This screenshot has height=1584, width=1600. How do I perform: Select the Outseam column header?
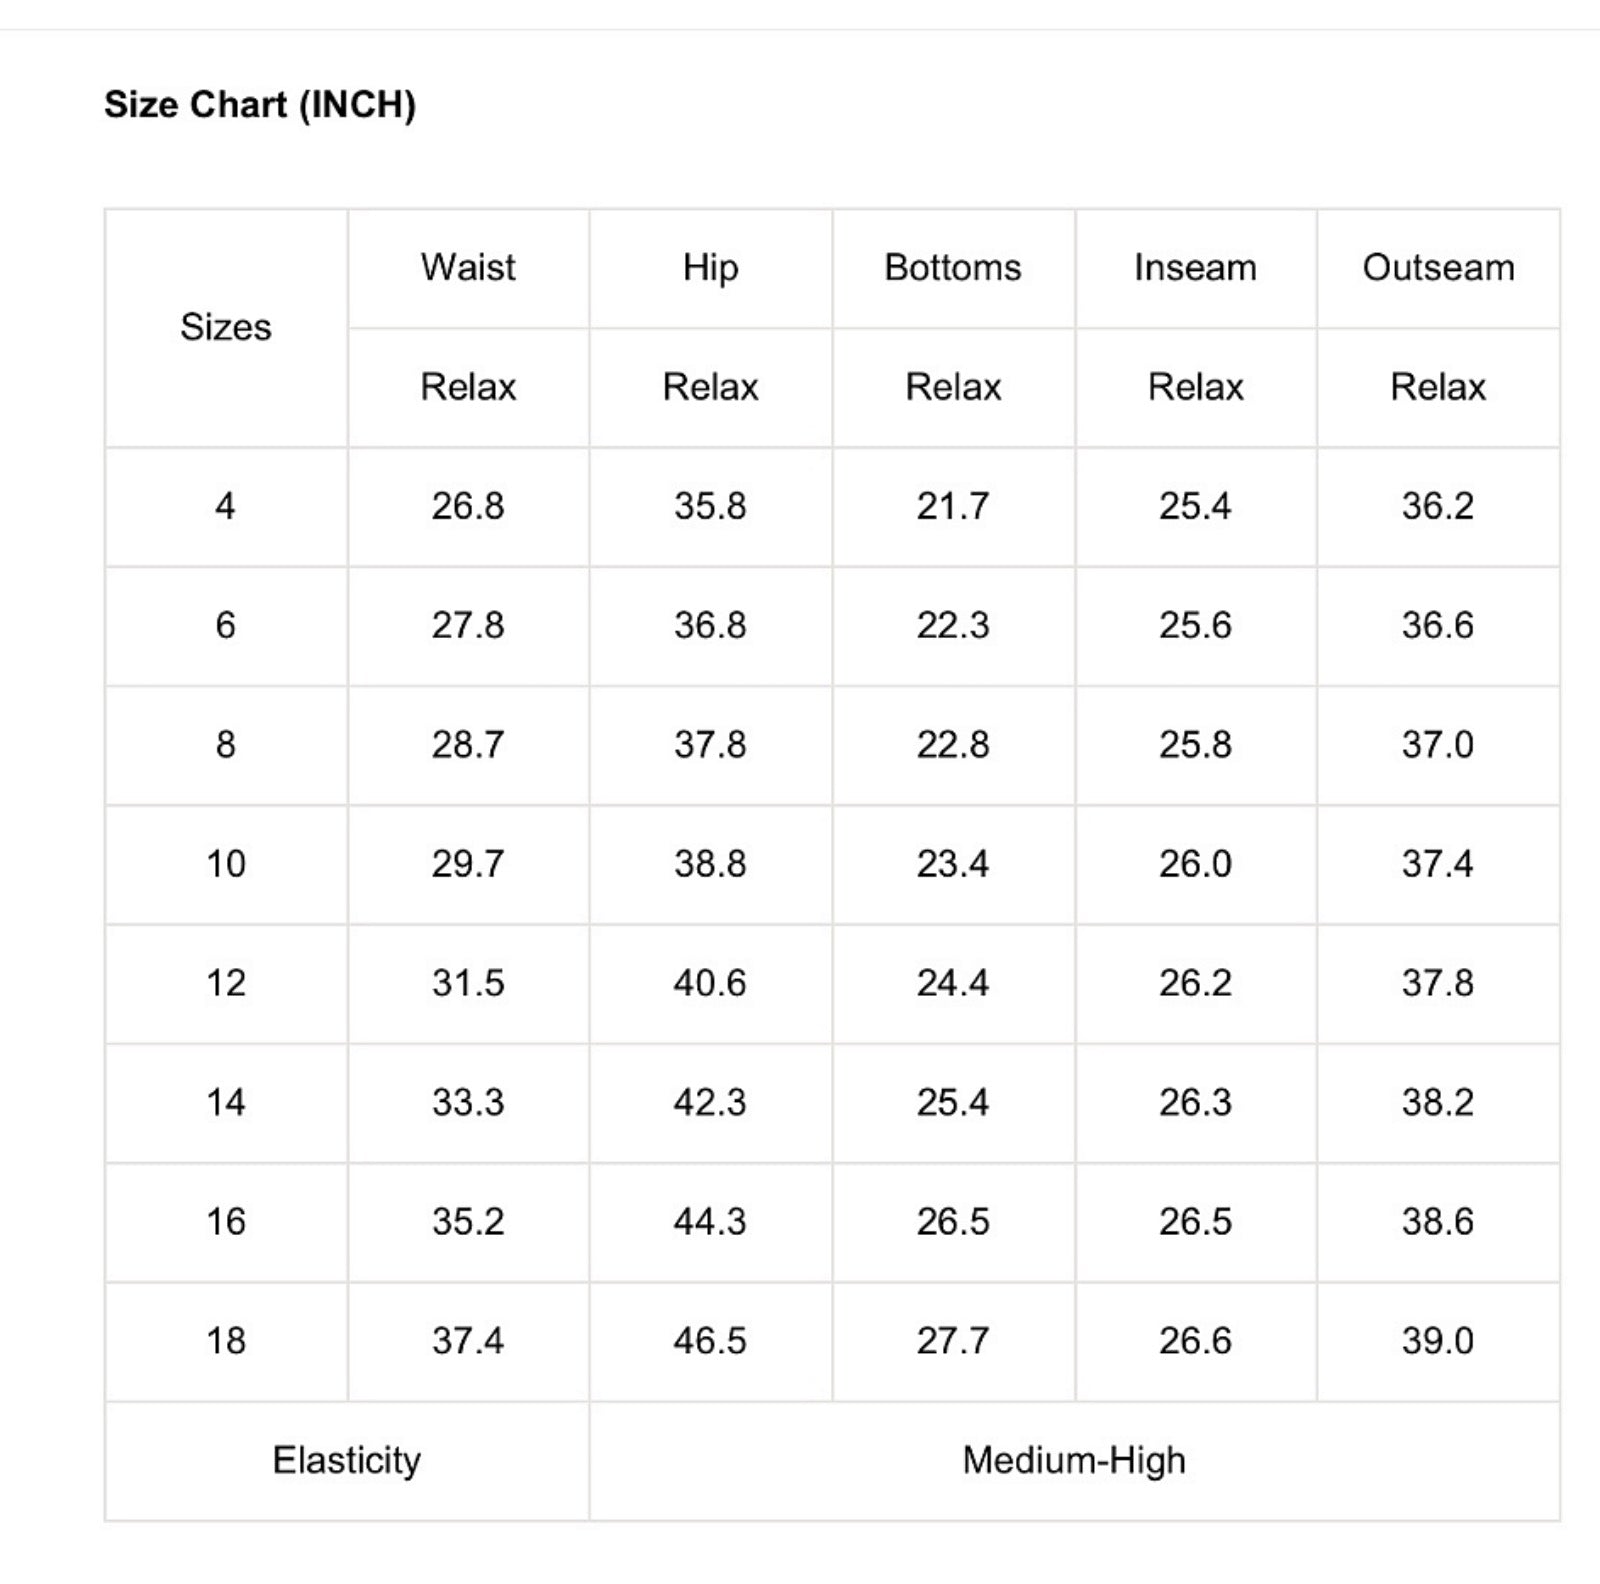1438,268
